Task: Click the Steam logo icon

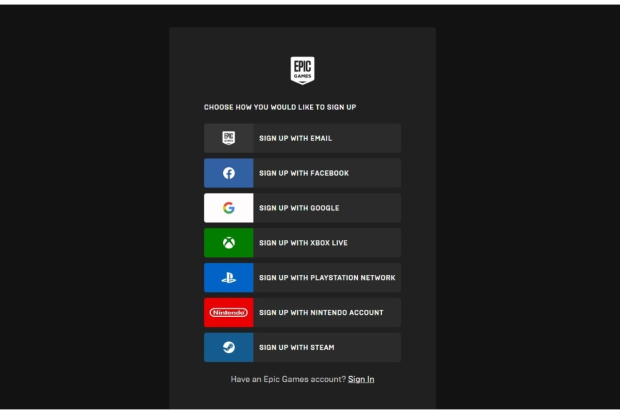Action: click(x=228, y=348)
